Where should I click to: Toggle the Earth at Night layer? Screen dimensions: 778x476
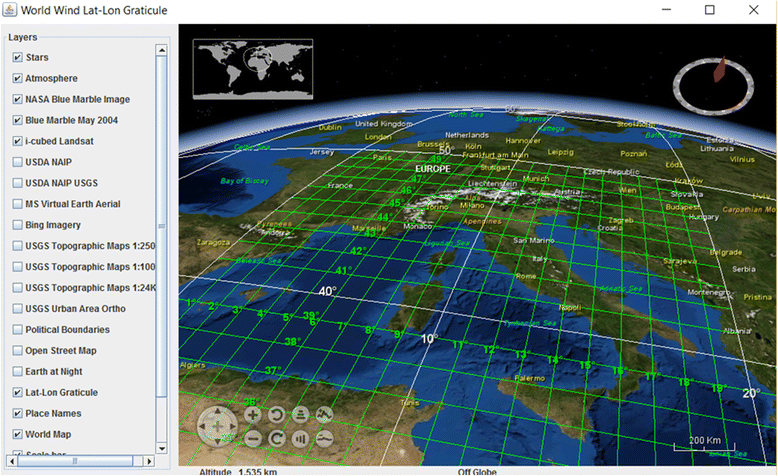coord(17,372)
